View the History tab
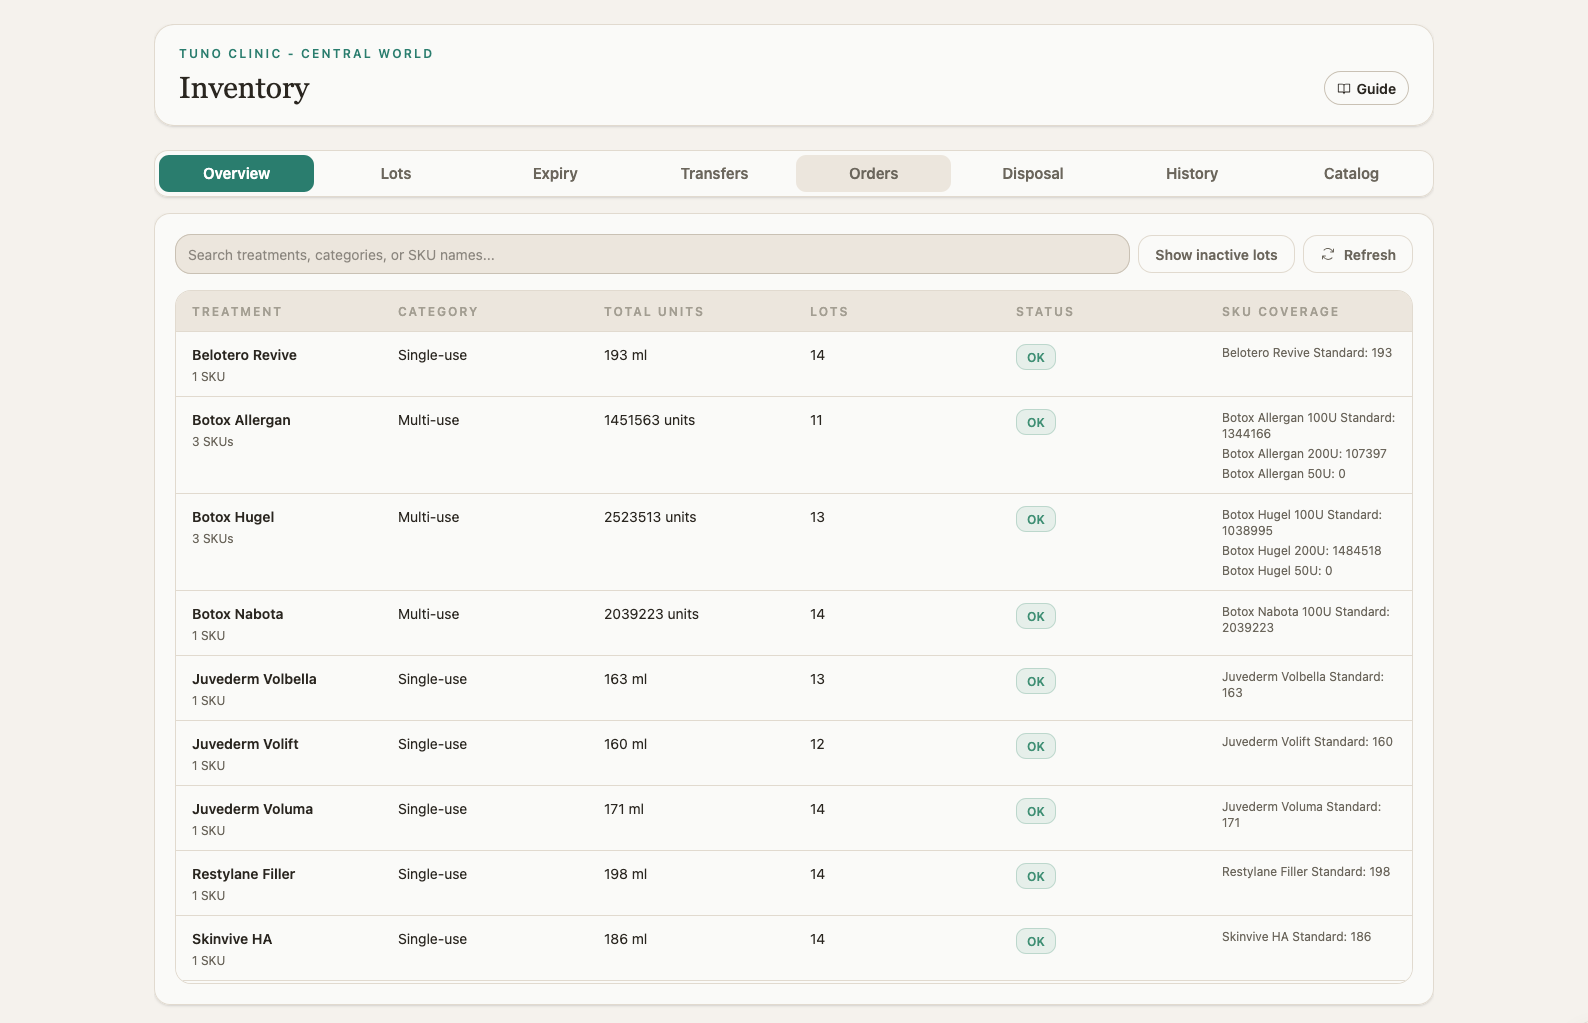The image size is (1588, 1023). click(1192, 173)
